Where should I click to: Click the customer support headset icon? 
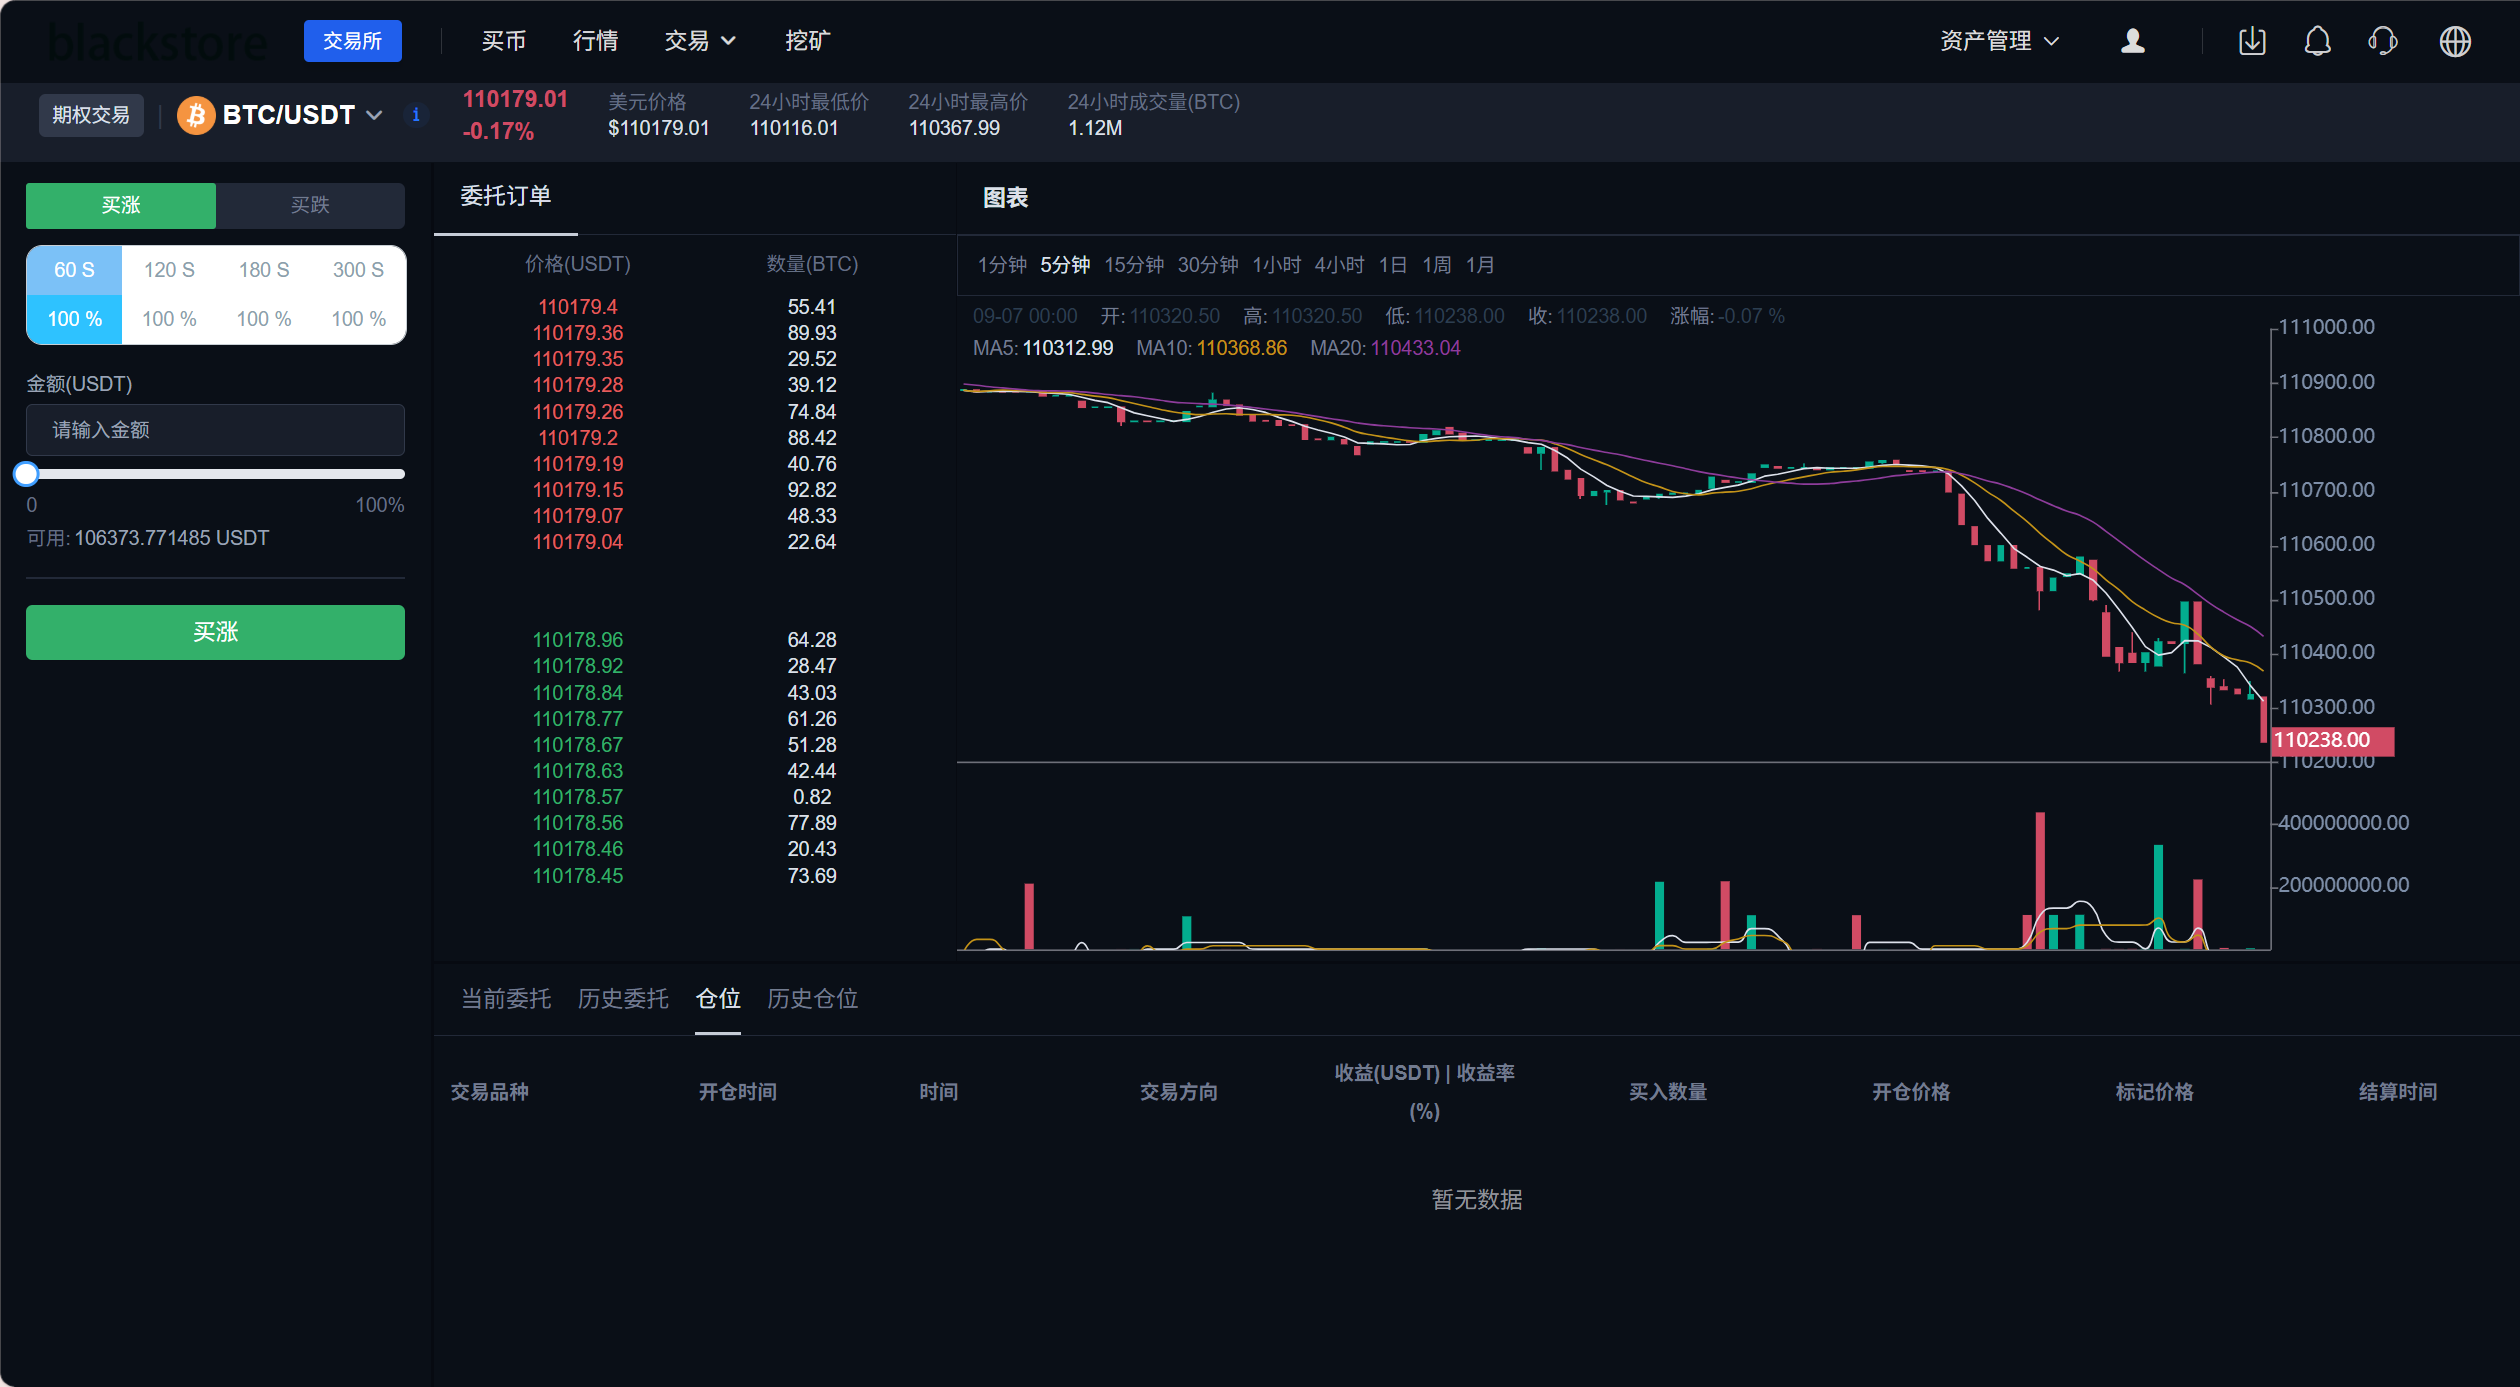[x=2383, y=41]
